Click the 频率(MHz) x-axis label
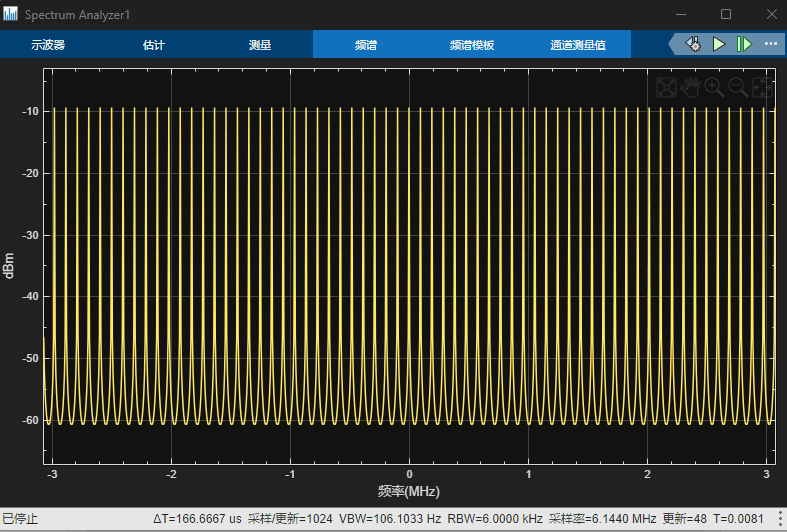 coord(409,491)
